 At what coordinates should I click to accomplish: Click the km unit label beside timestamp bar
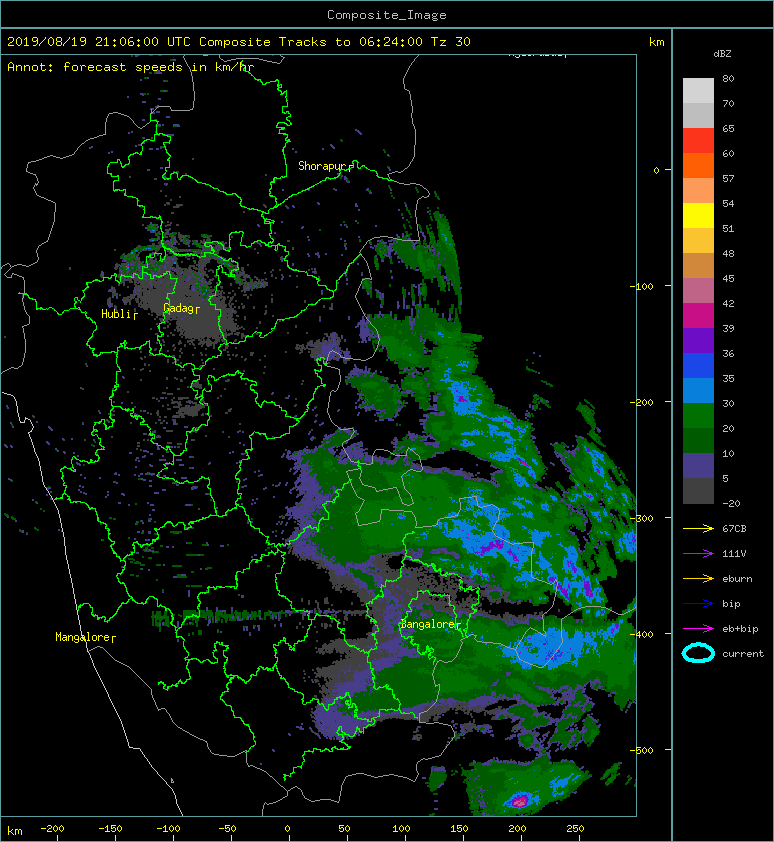click(656, 41)
